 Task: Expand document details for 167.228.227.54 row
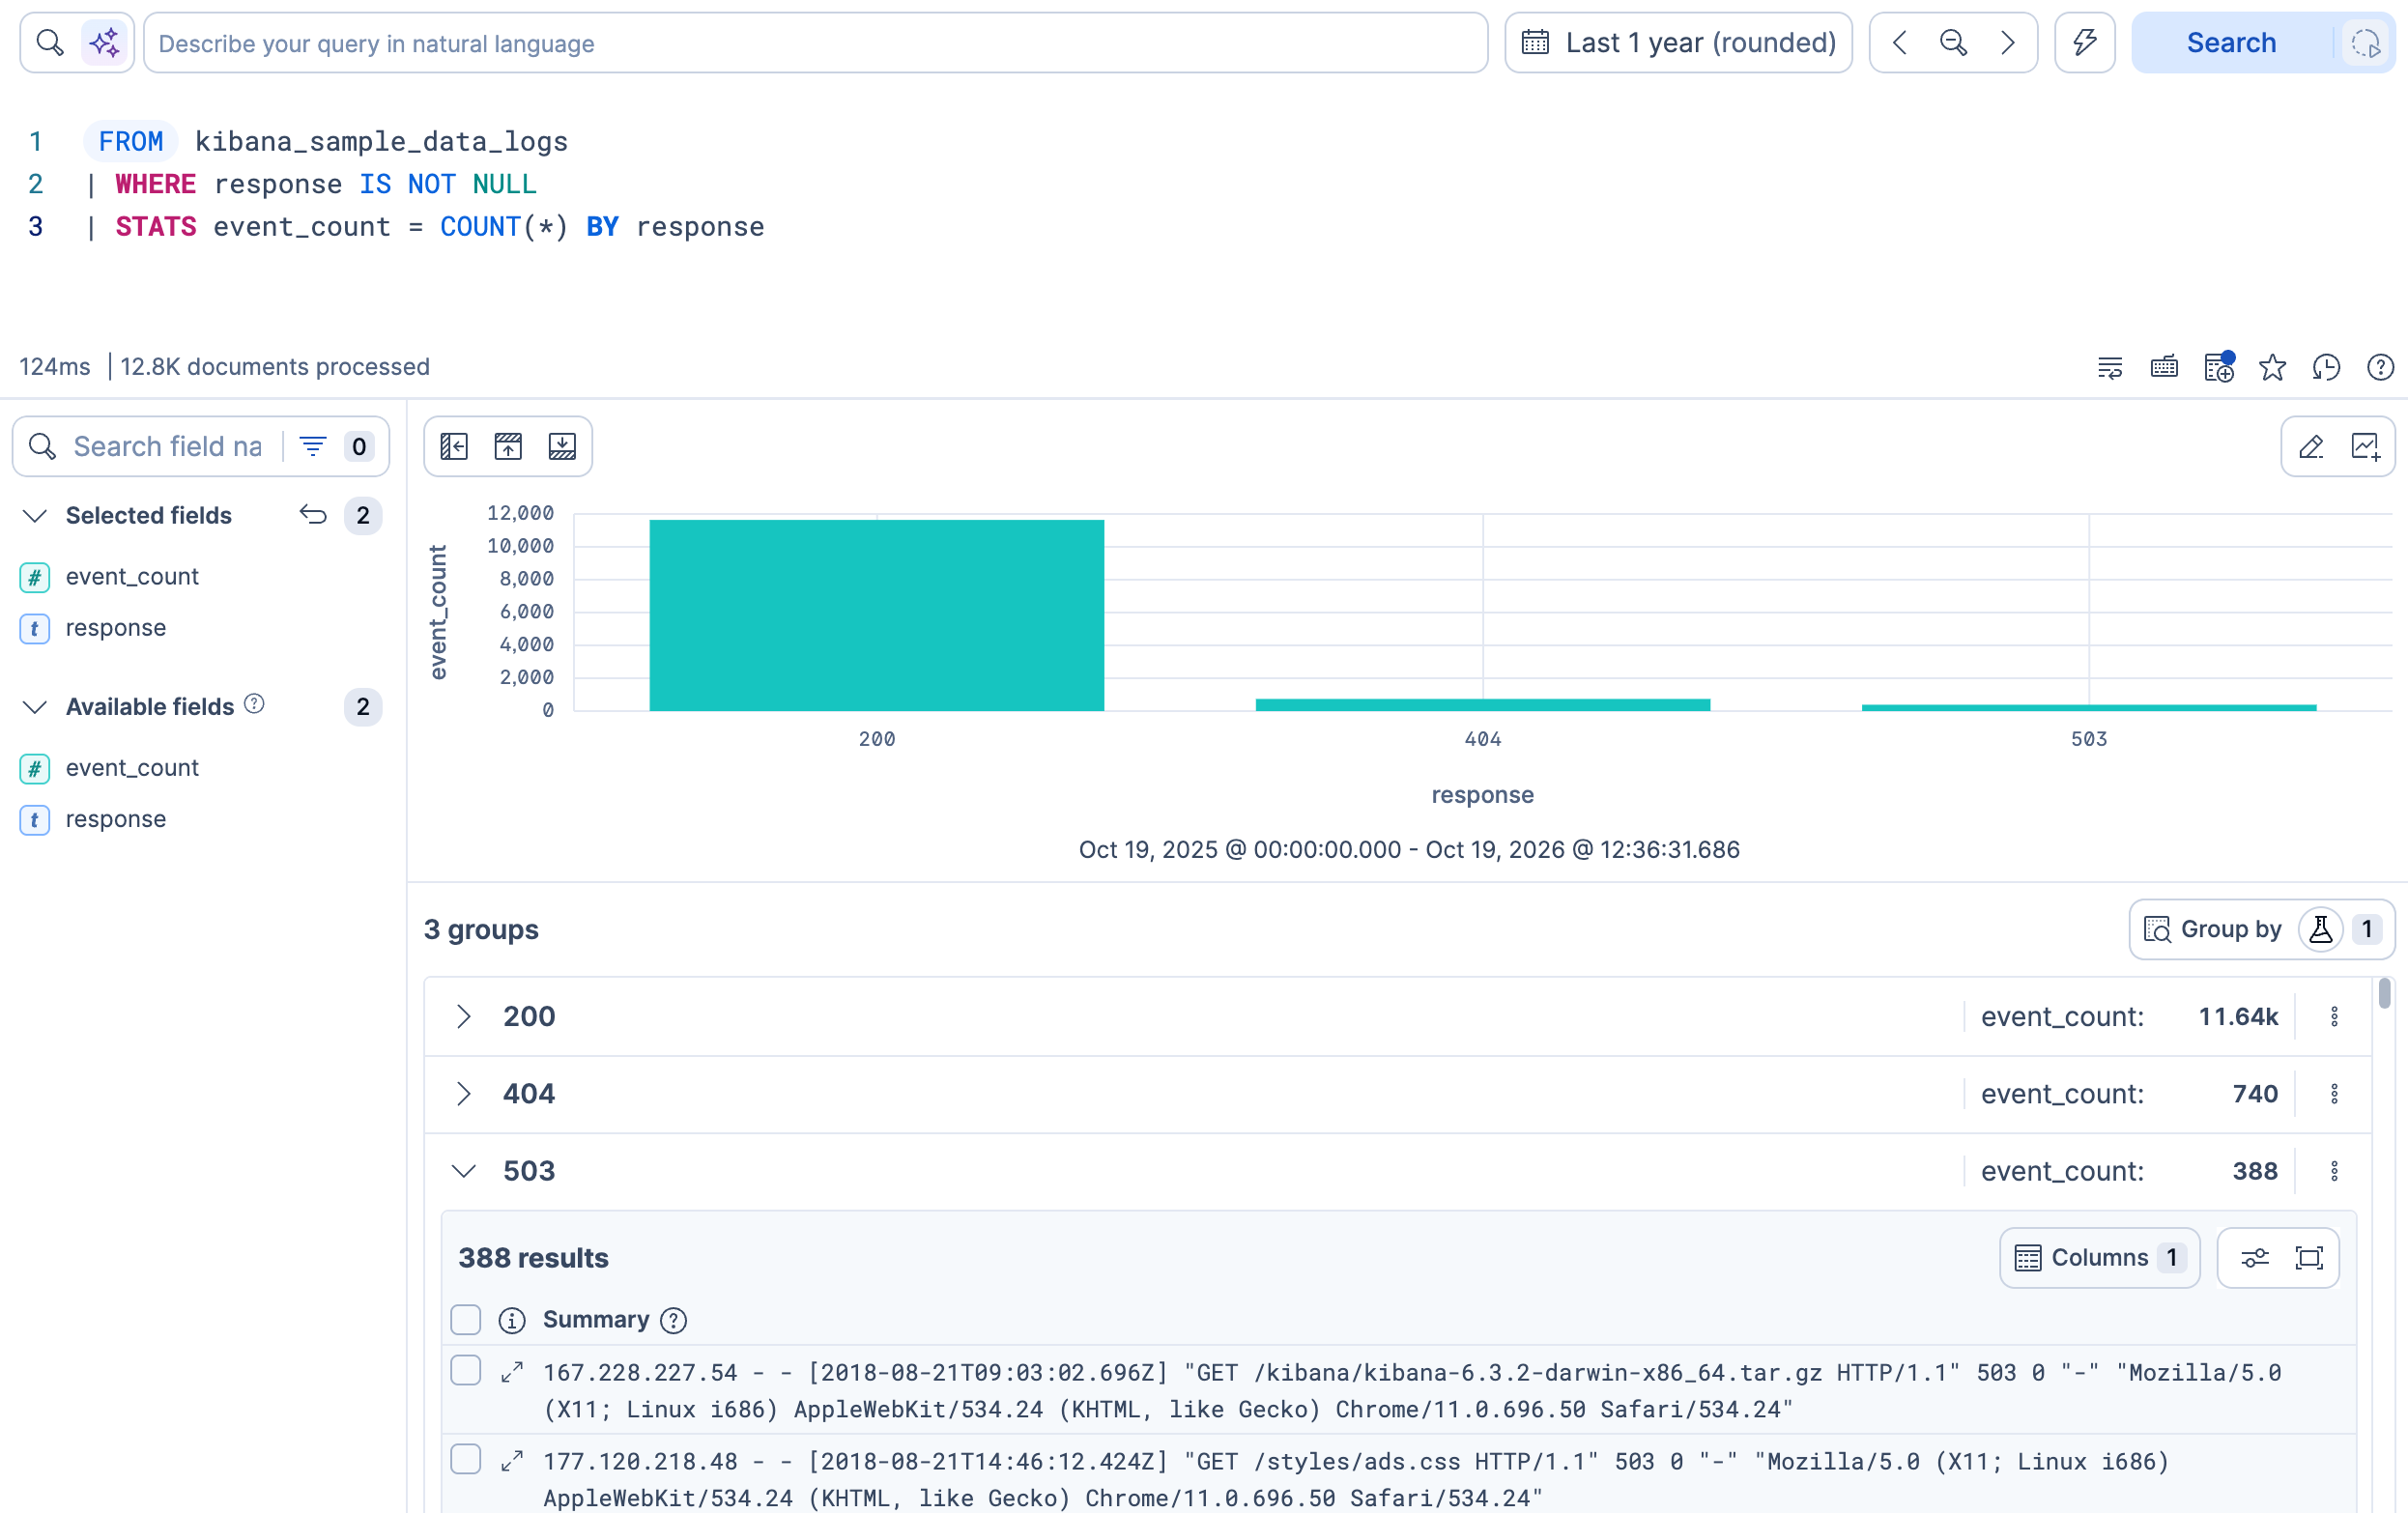tap(512, 1372)
